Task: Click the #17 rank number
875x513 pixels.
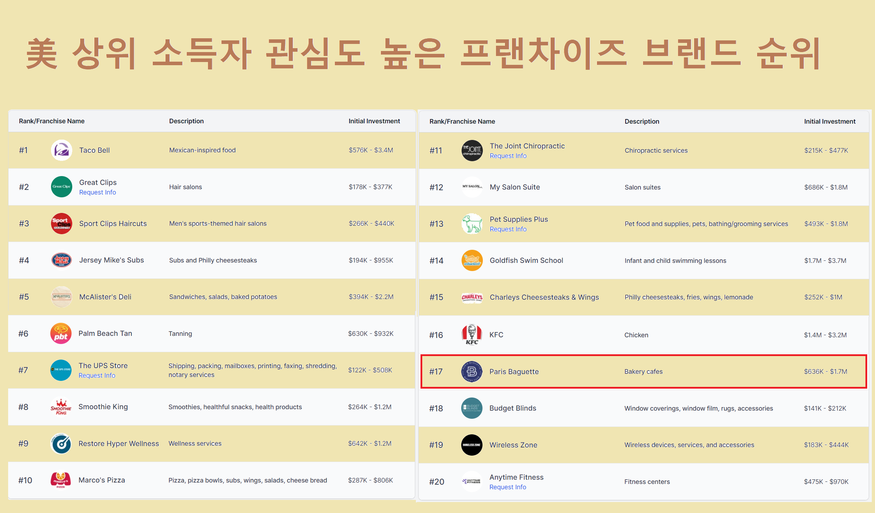Action: tap(436, 372)
